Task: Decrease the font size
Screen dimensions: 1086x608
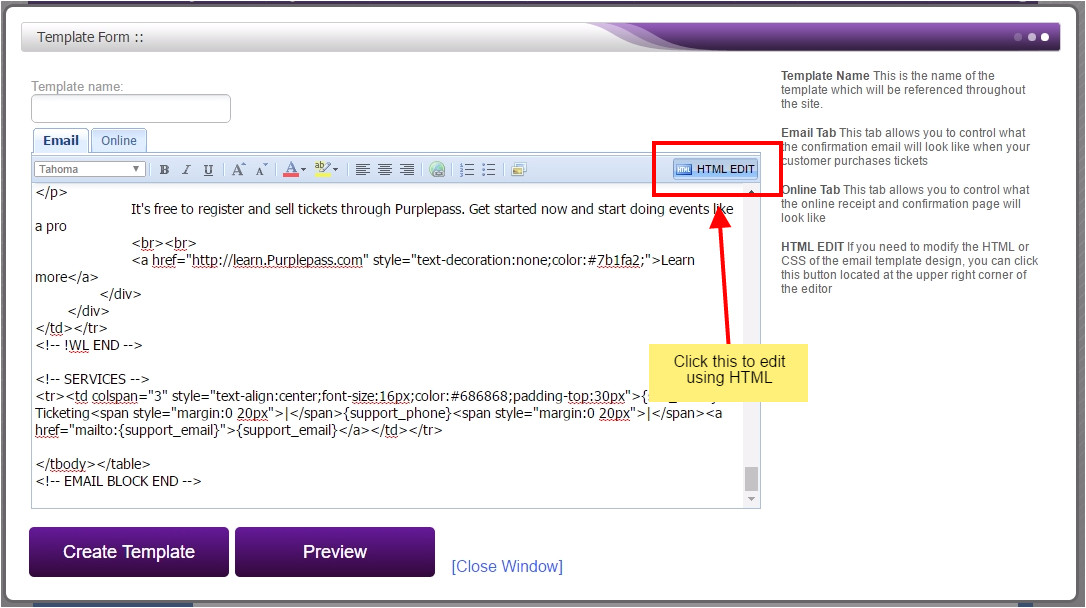Action: [261, 170]
